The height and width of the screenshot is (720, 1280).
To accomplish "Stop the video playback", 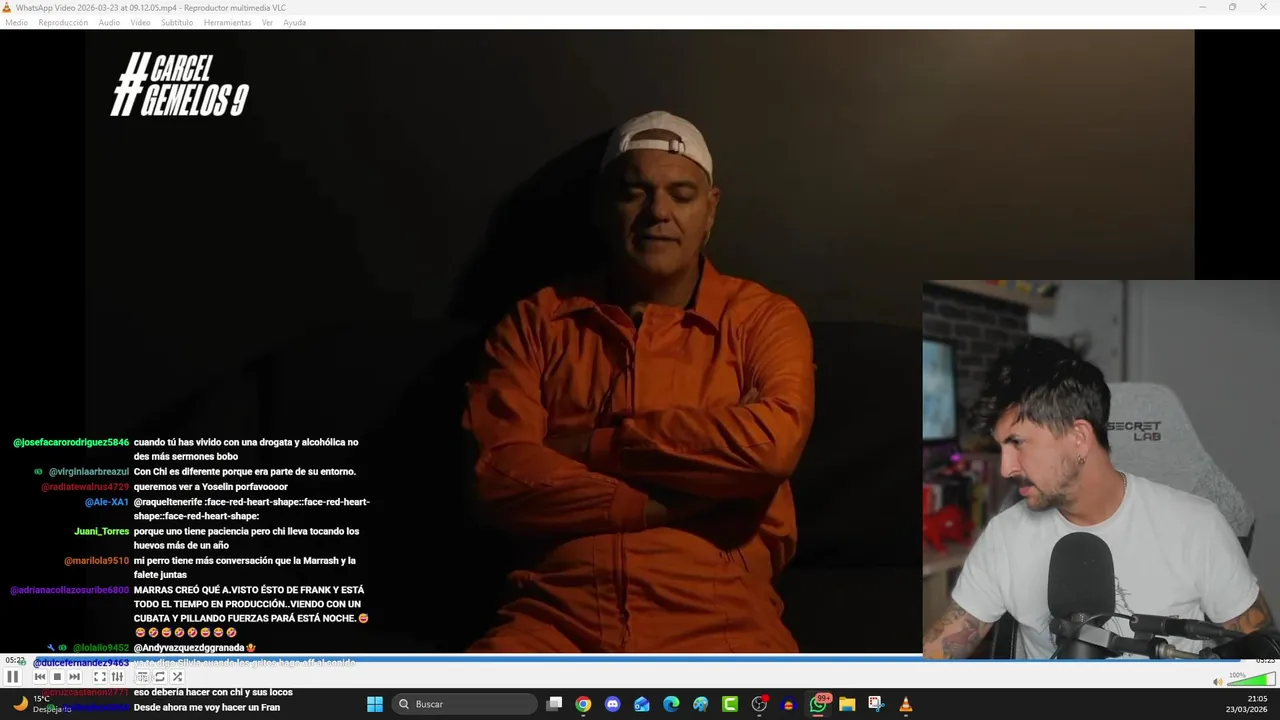I will point(57,677).
